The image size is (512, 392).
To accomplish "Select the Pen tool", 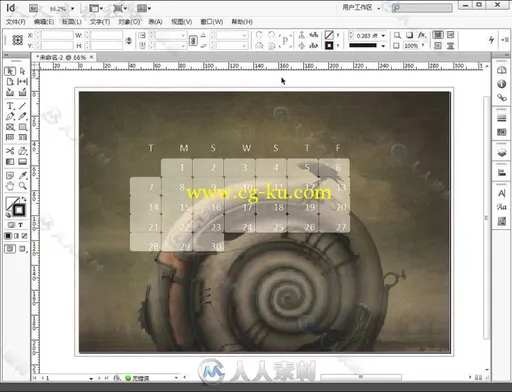I will tap(10, 116).
